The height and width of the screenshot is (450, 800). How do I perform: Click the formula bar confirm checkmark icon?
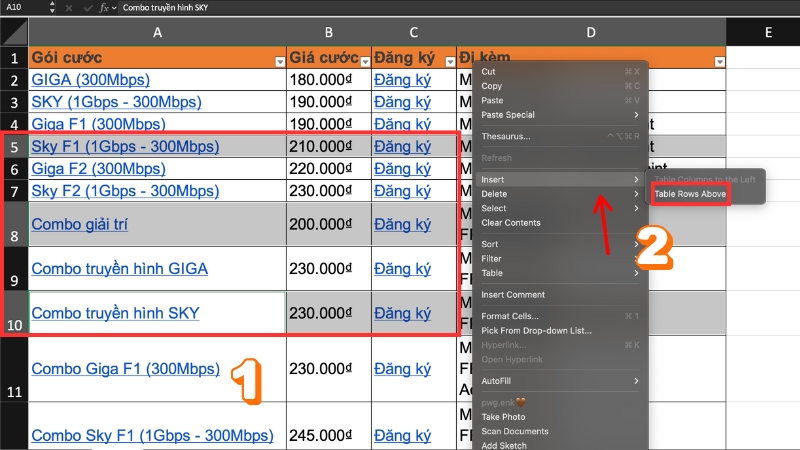88,8
